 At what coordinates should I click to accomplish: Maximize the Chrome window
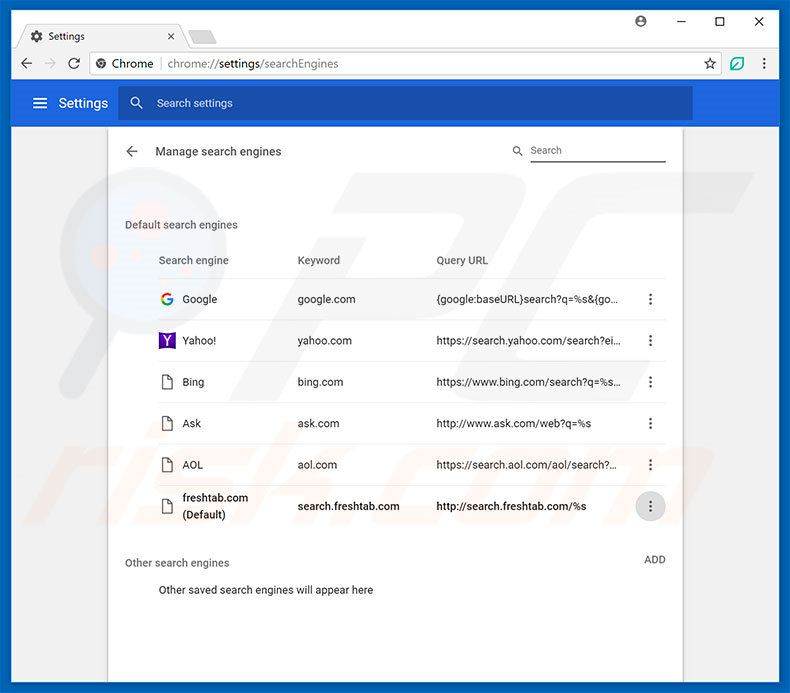[x=720, y=21]
